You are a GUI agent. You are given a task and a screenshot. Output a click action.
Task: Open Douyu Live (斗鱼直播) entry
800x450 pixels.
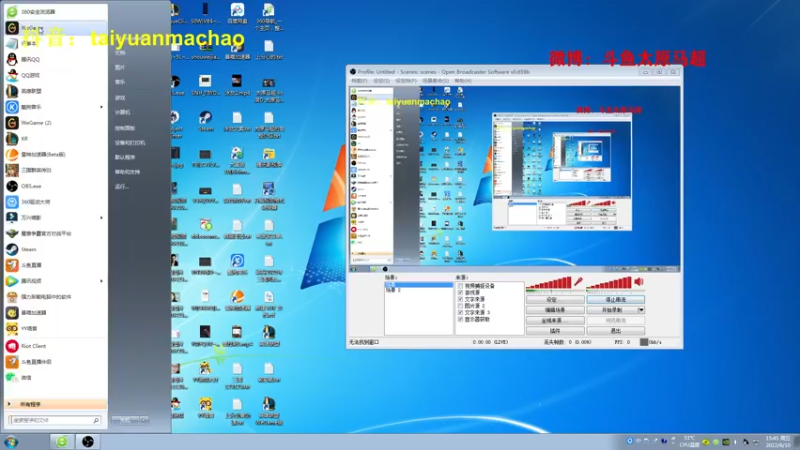55,265
